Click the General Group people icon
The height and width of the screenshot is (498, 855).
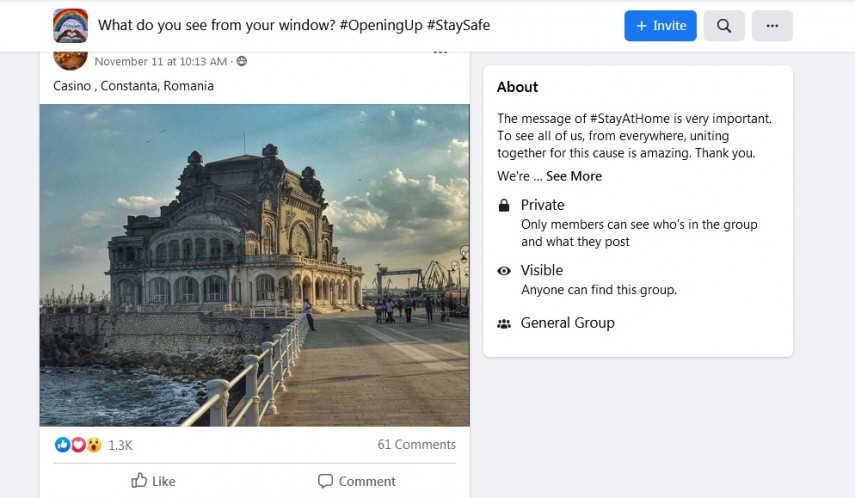click(504, 323)
